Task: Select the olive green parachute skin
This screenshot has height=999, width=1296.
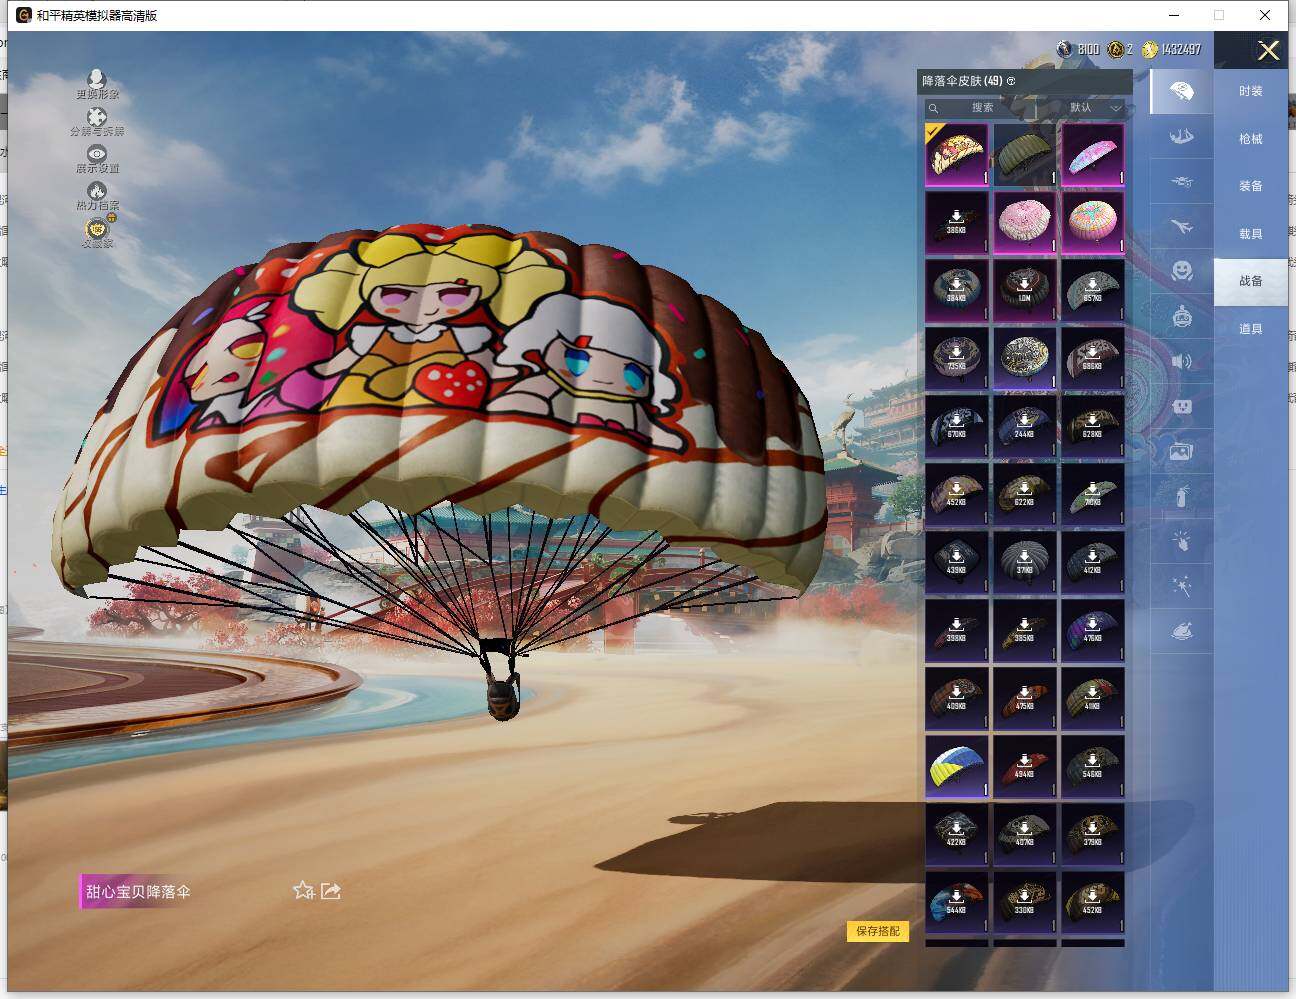Action: pos(1025,154)
